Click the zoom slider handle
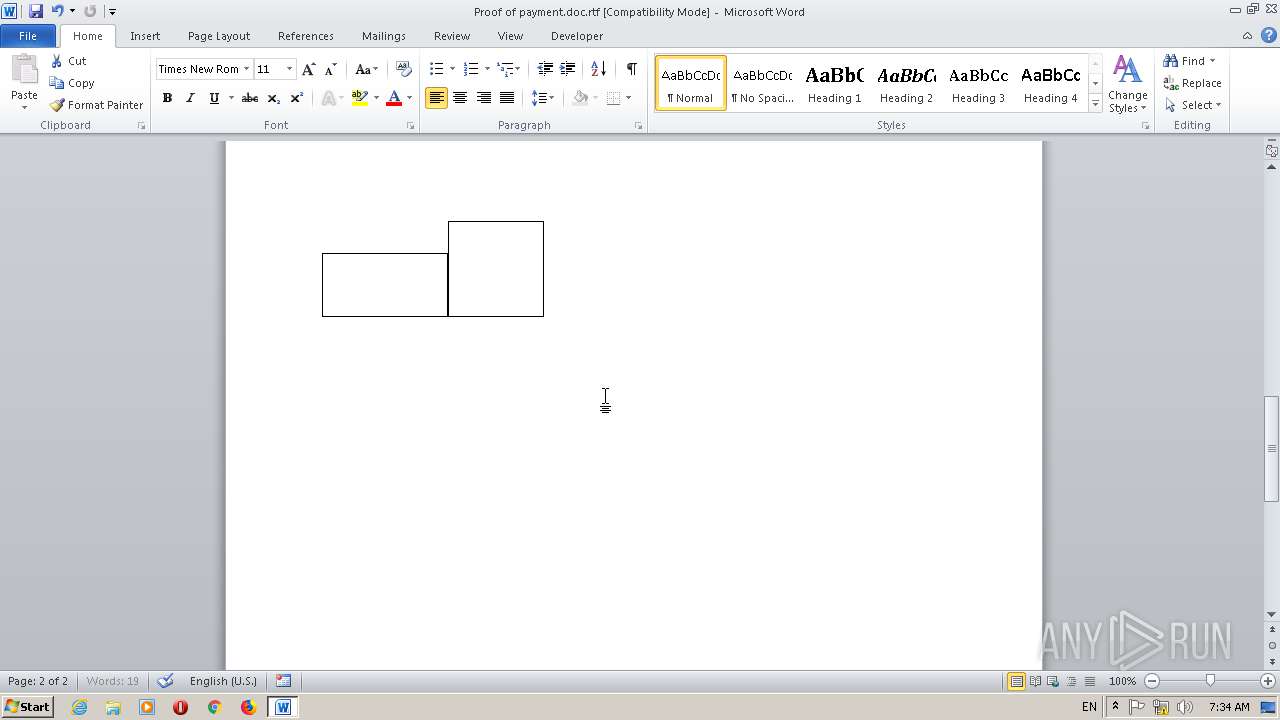The height and width of the screenshot is (720, 1280). click(1210, 681)
